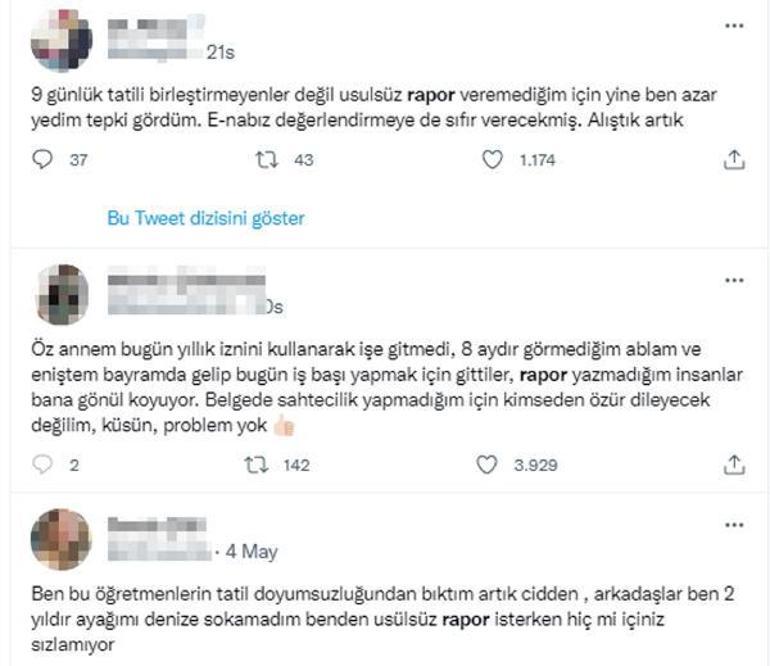The width and height of the screenshot is (770, 666).
Task: Reply to the tweet with 37 comments
Action: coord(42,160)
